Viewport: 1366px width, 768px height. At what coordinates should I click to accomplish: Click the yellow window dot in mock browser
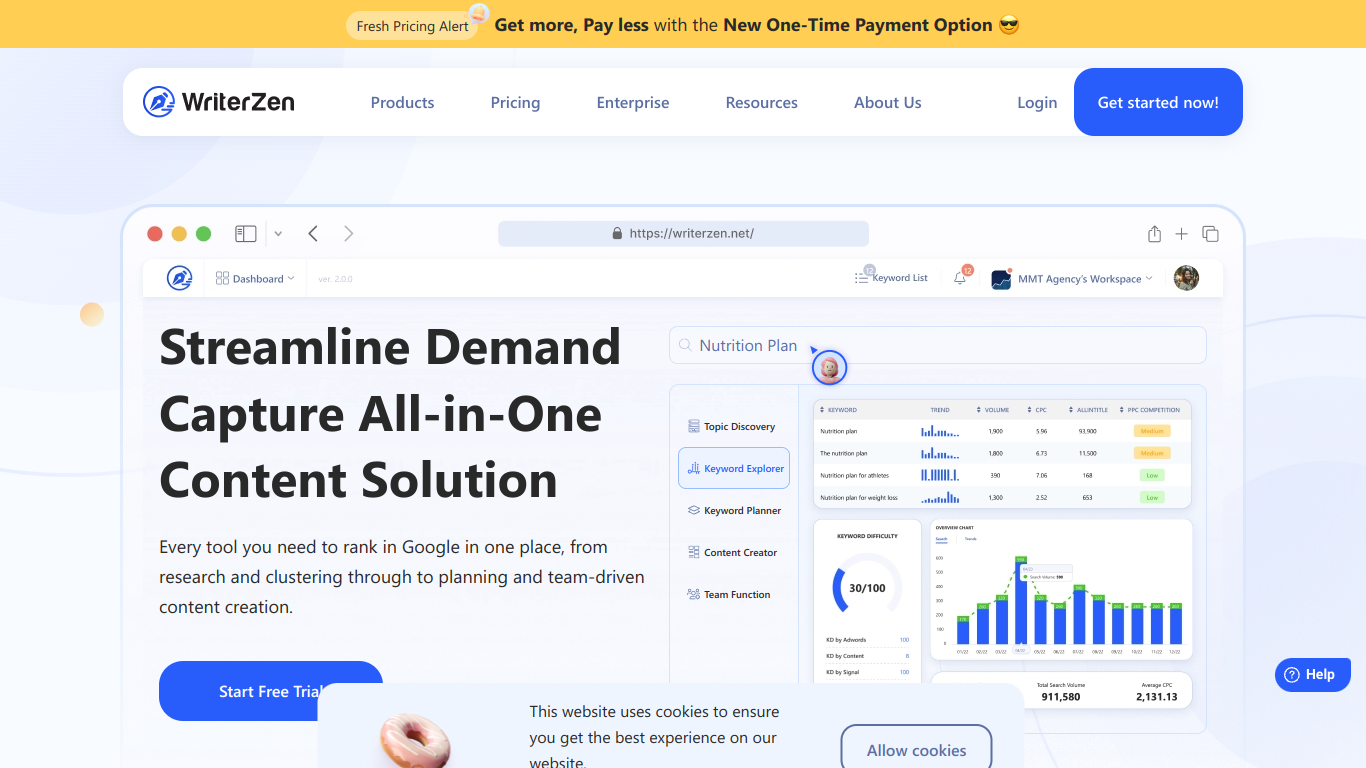pos(179,234)
